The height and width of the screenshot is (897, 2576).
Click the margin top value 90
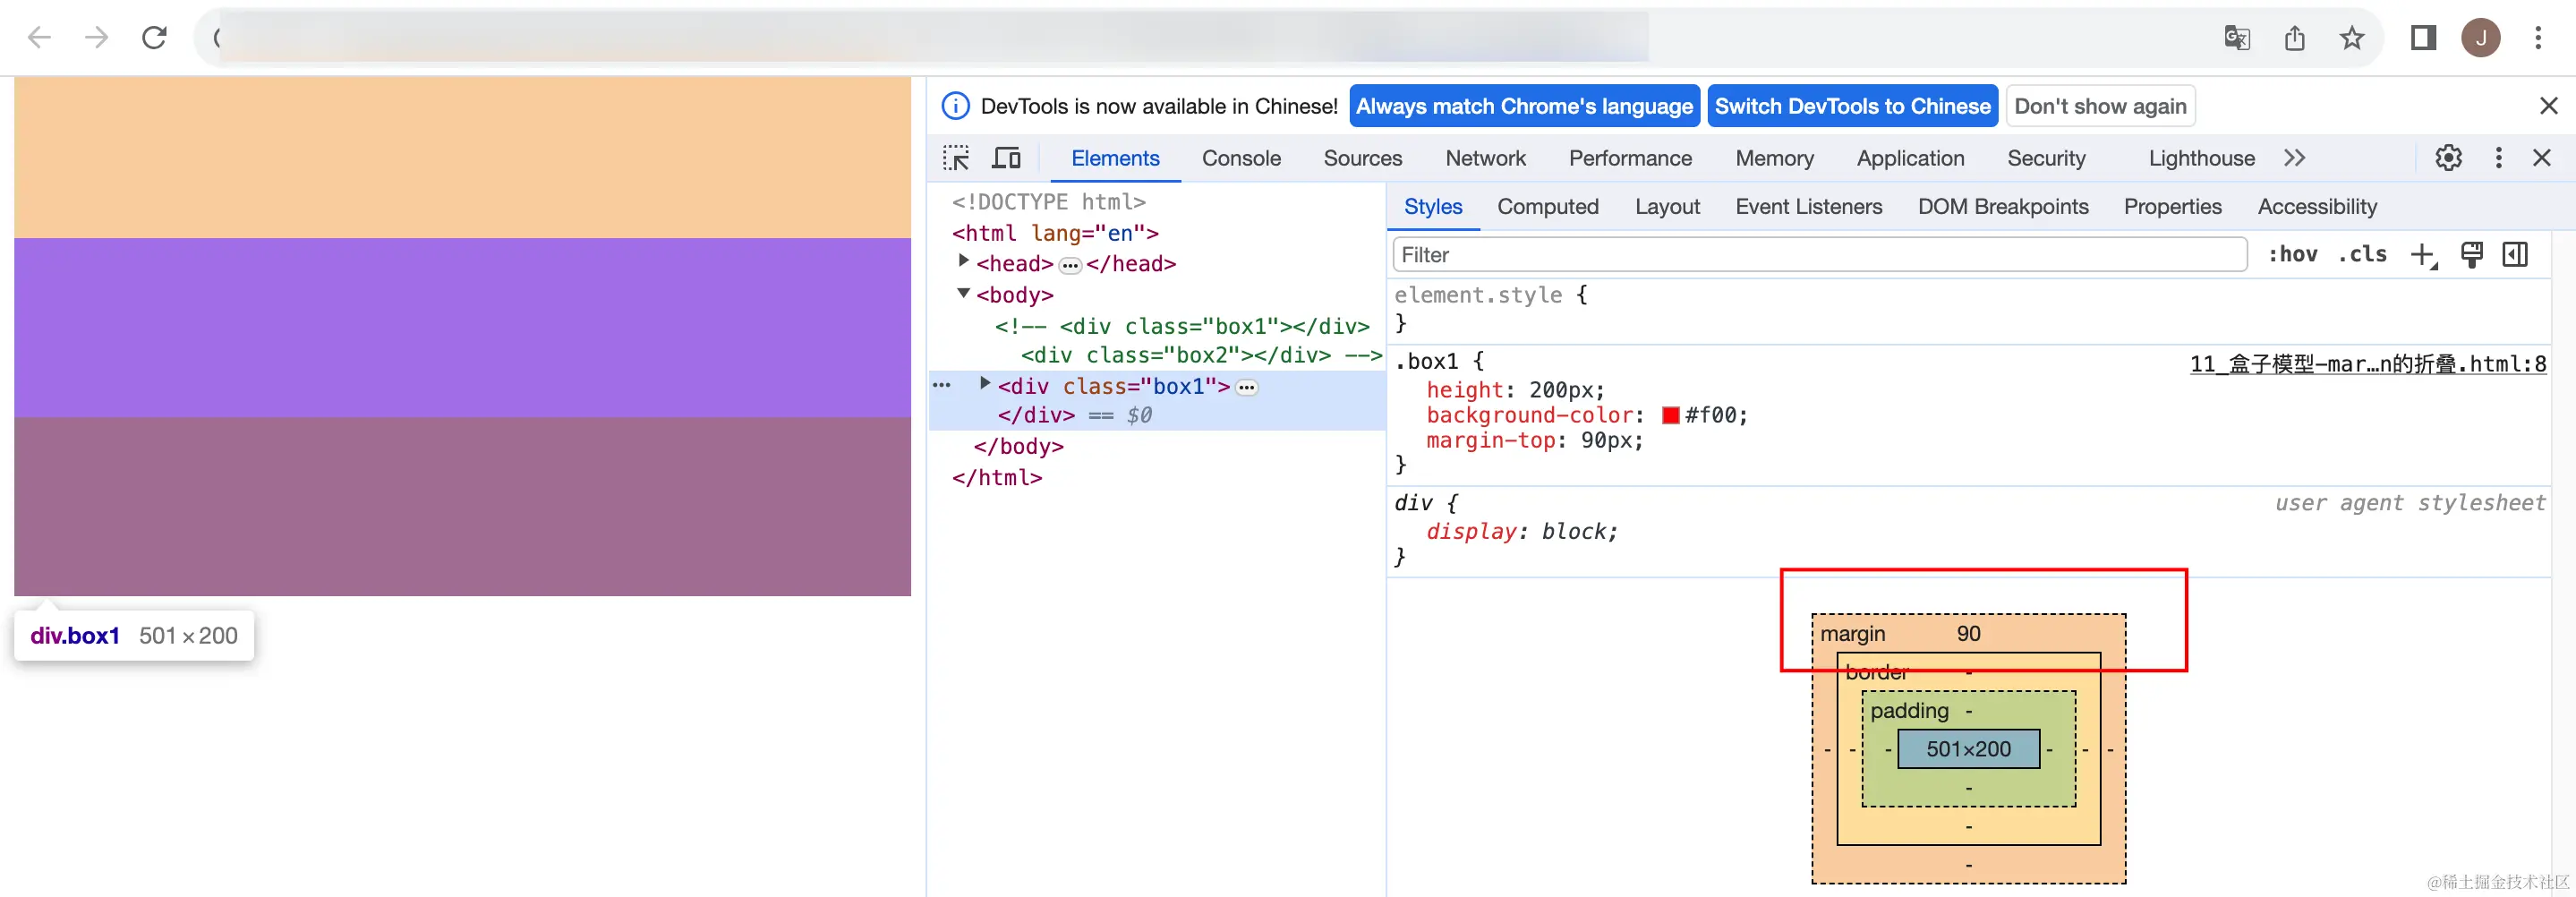coord(1968,634)
